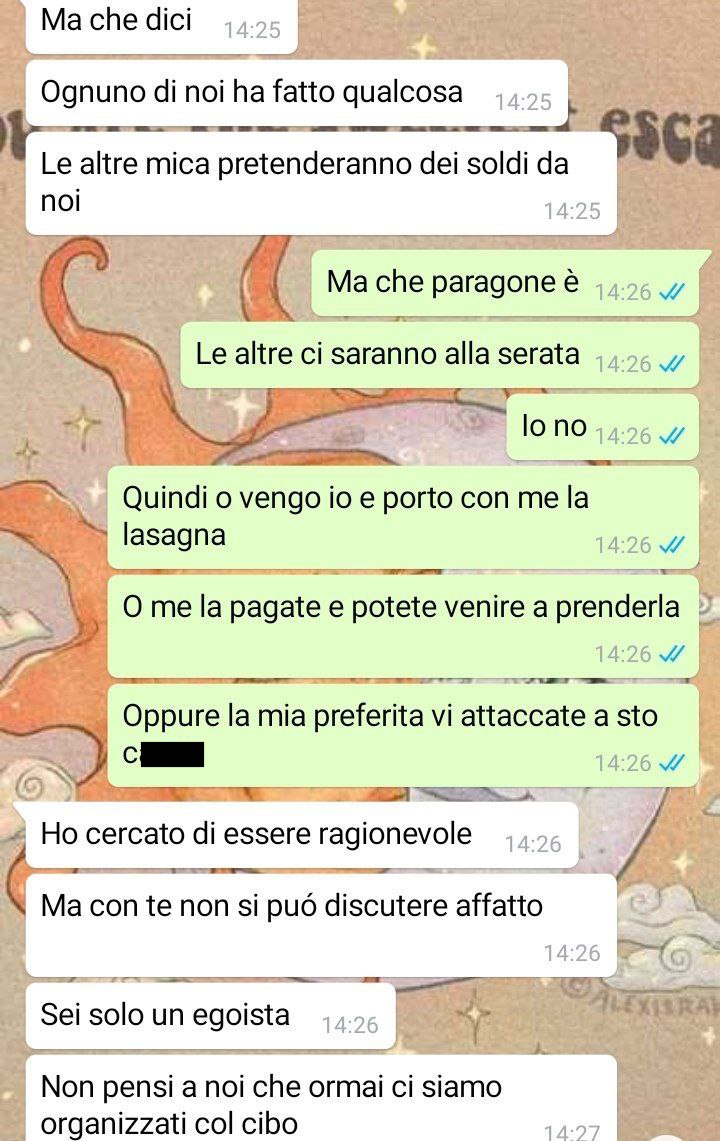Tap the 'Non pensi a noi che ormai' message

(x=321, y=1099)
